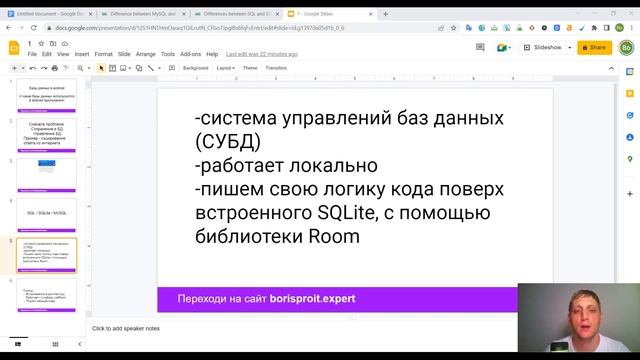Viewport: 640px width, 360px height.
Task: Open the Tools menu
Action: 168,54
